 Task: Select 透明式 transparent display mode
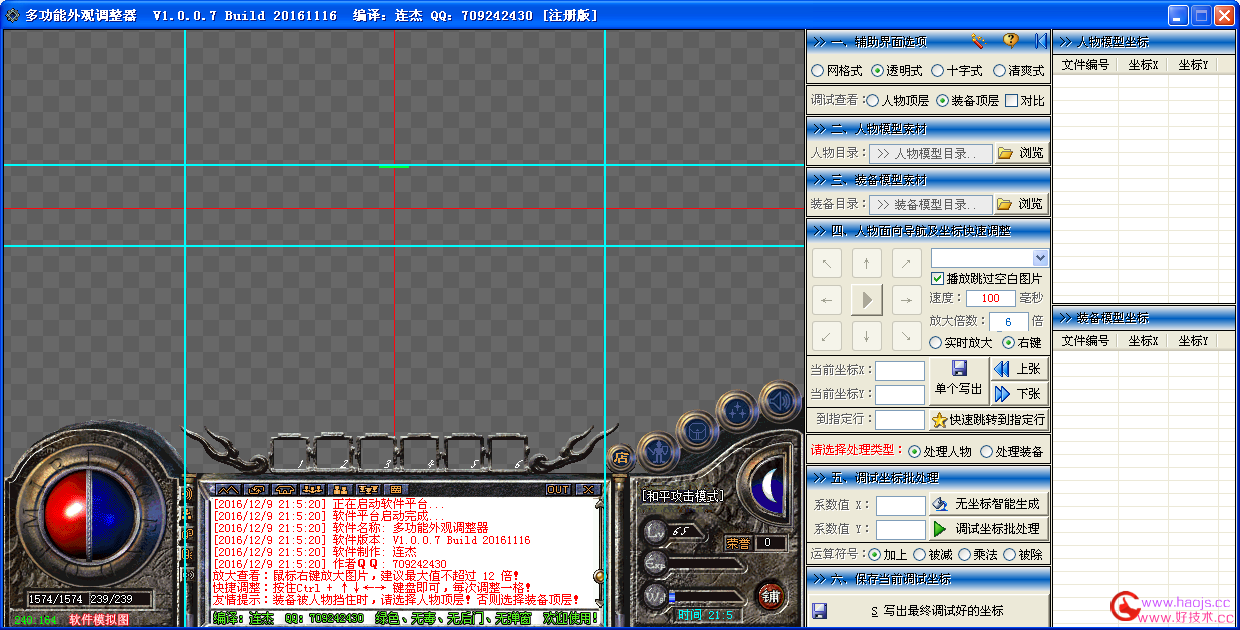[897, 71]
